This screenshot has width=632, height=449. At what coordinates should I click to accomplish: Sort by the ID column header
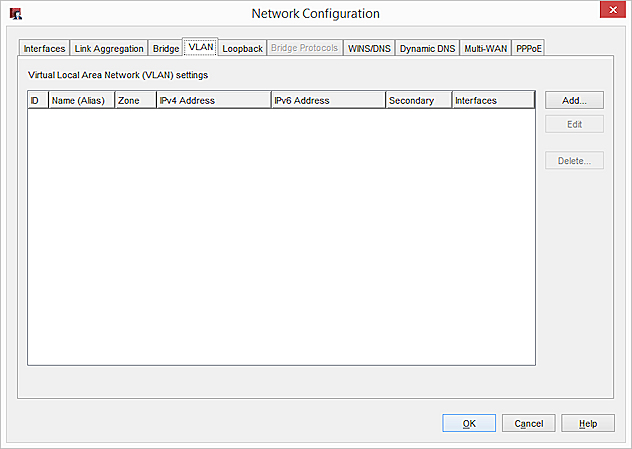tap(37, 100)
